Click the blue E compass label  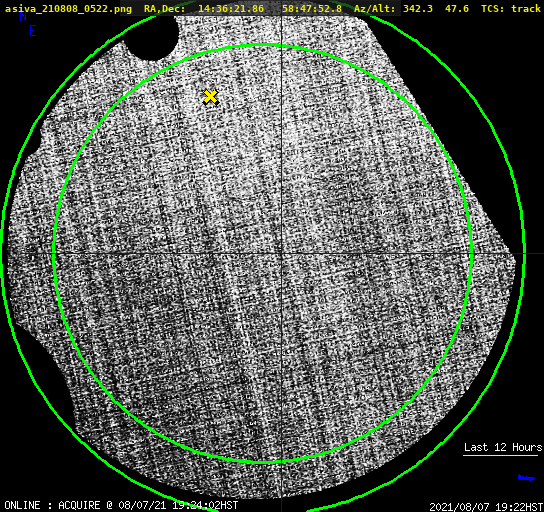click(x=33, y=31)
